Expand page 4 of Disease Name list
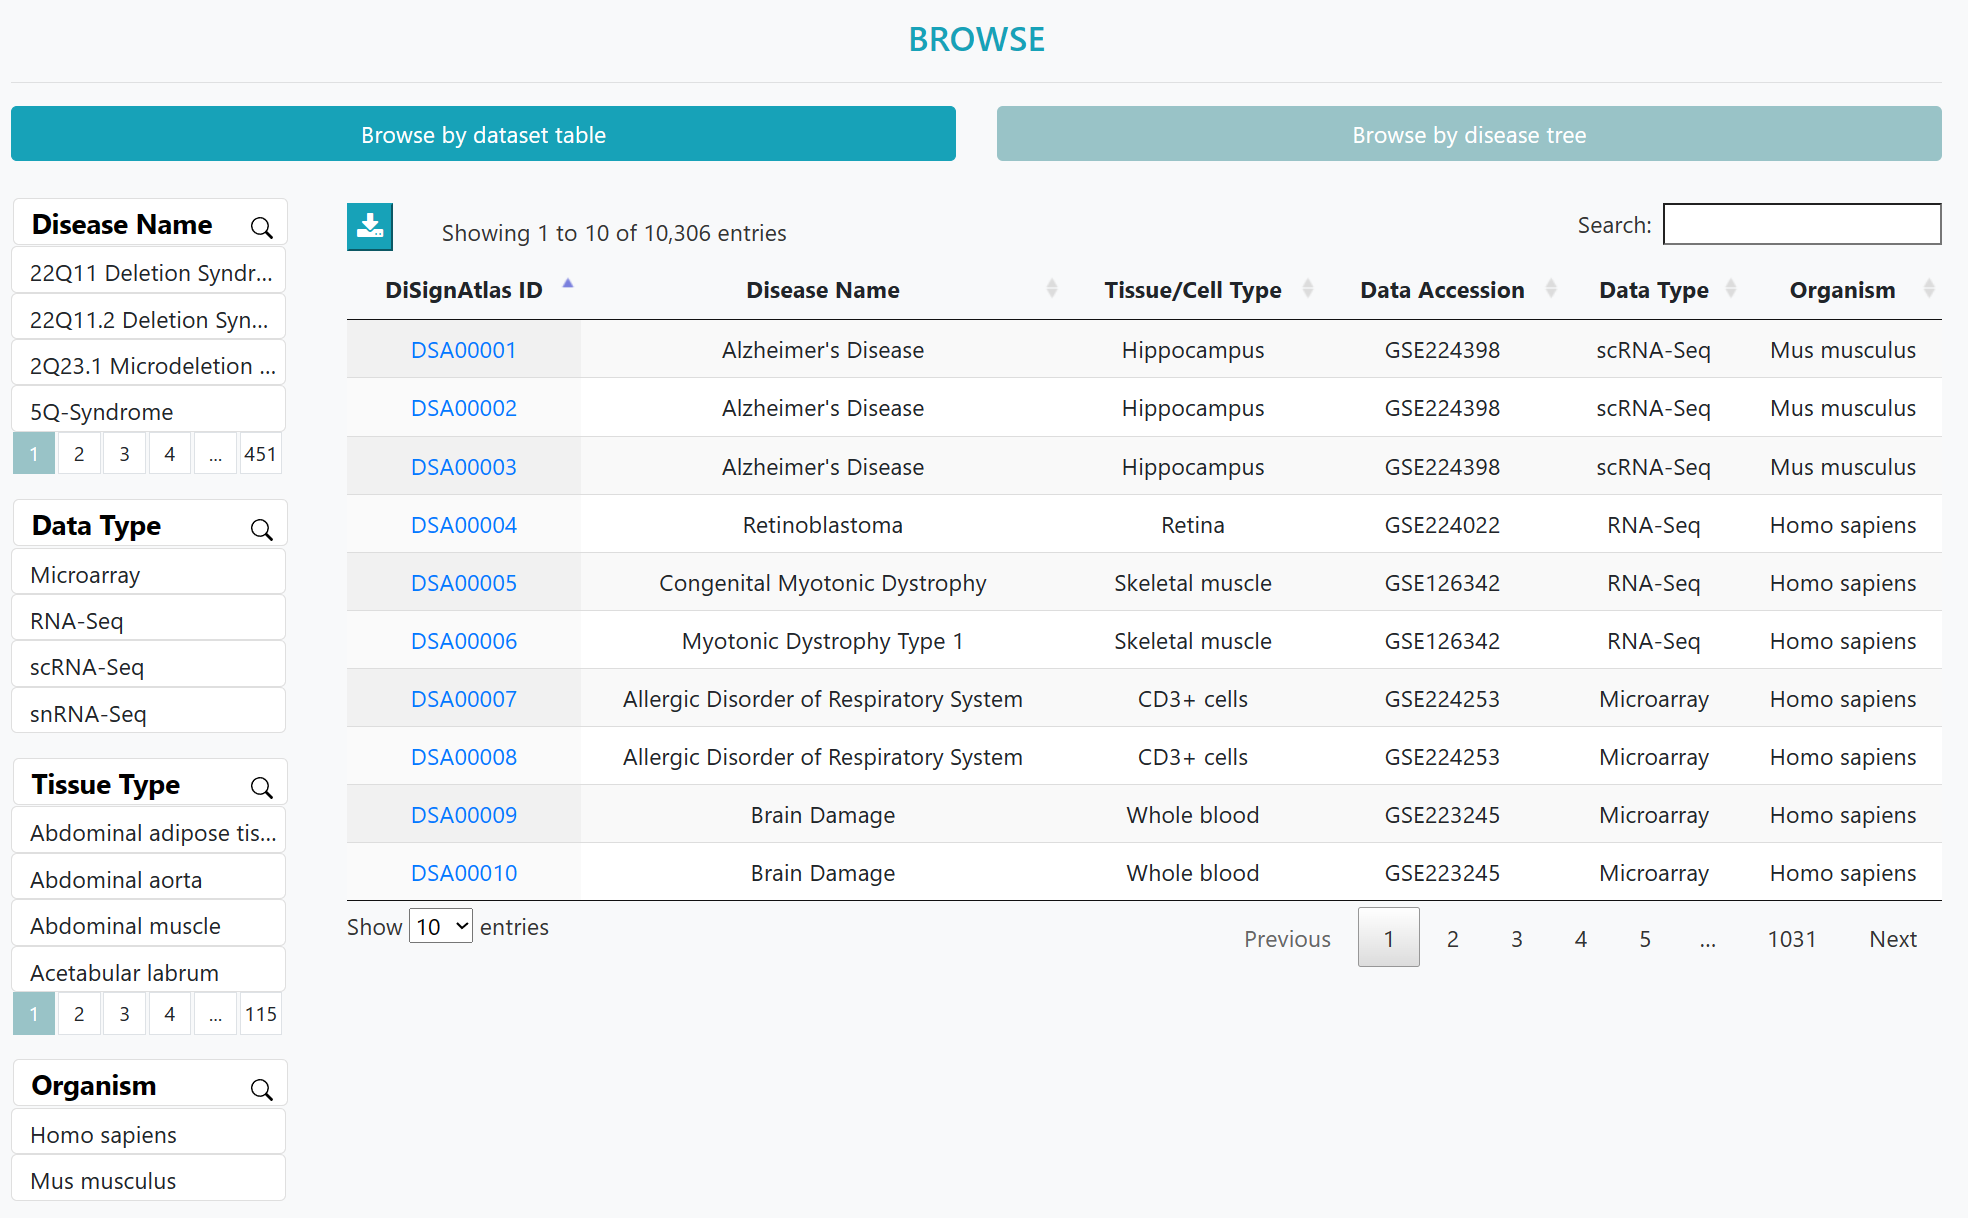This screenshot has width=1968, height=1218. tap(167, 453)
